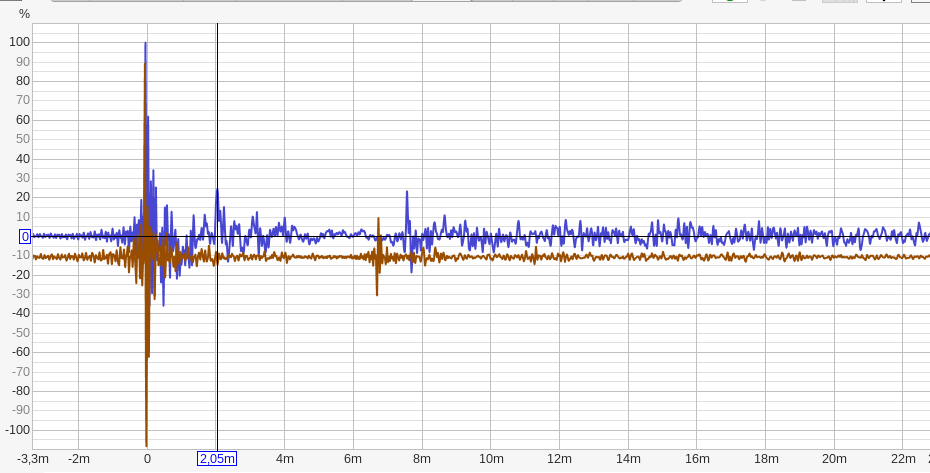The width and height of the screenshot is (930, 473).
Task: Click the blue 2,05m cursor time readout
Action: point(217,459)
